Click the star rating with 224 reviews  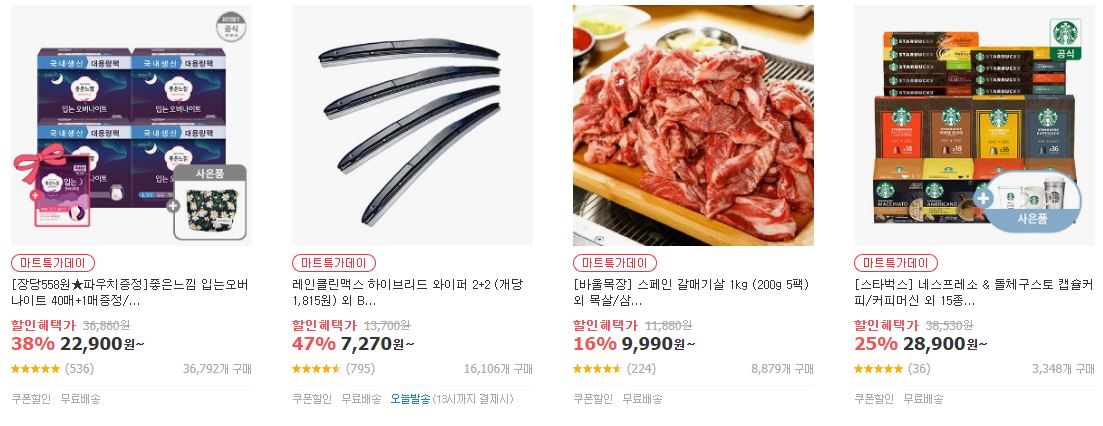coord(597,368)
